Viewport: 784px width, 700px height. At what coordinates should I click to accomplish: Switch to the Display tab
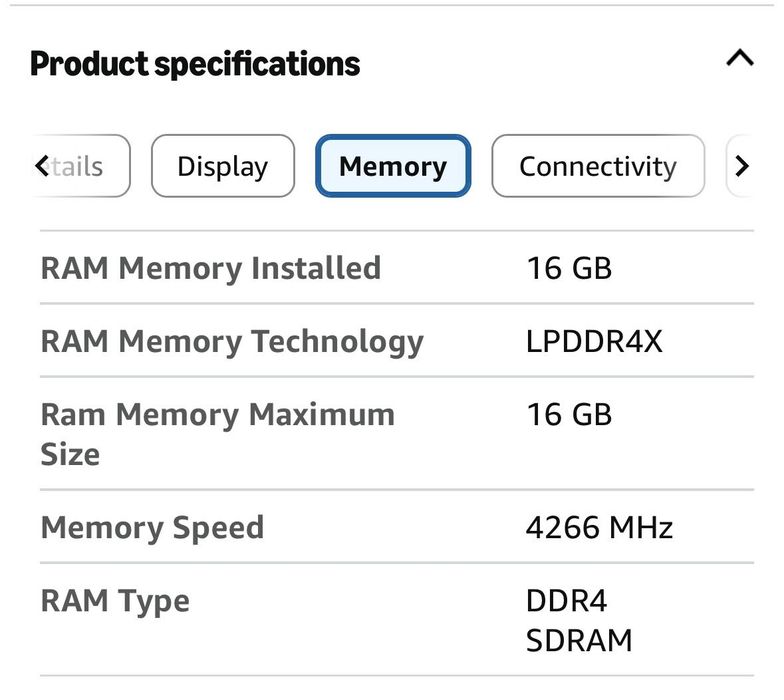(223, 166)
